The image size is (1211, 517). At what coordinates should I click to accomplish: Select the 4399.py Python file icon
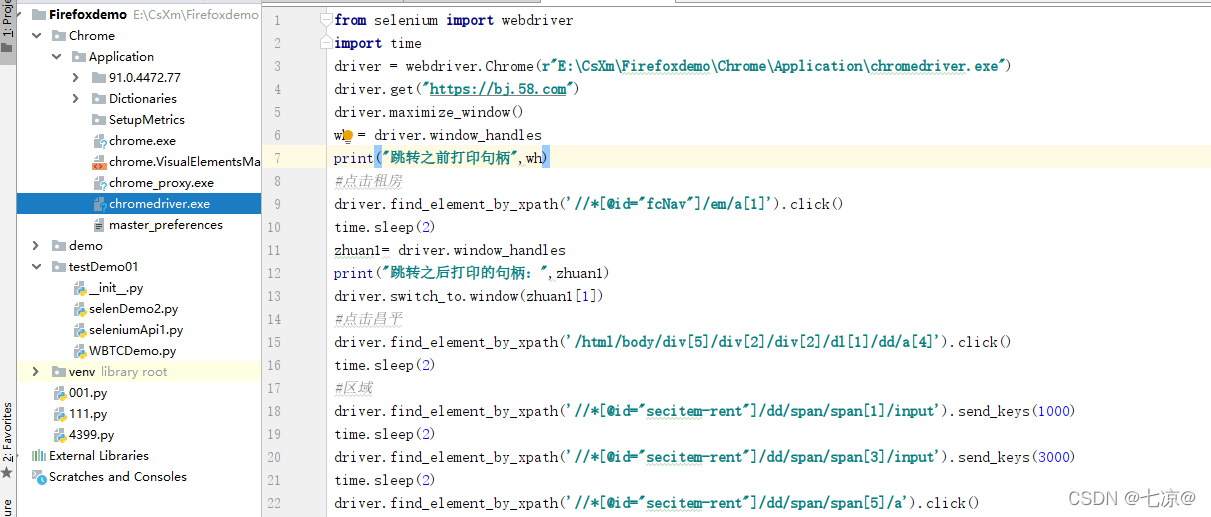coord(60,435)
